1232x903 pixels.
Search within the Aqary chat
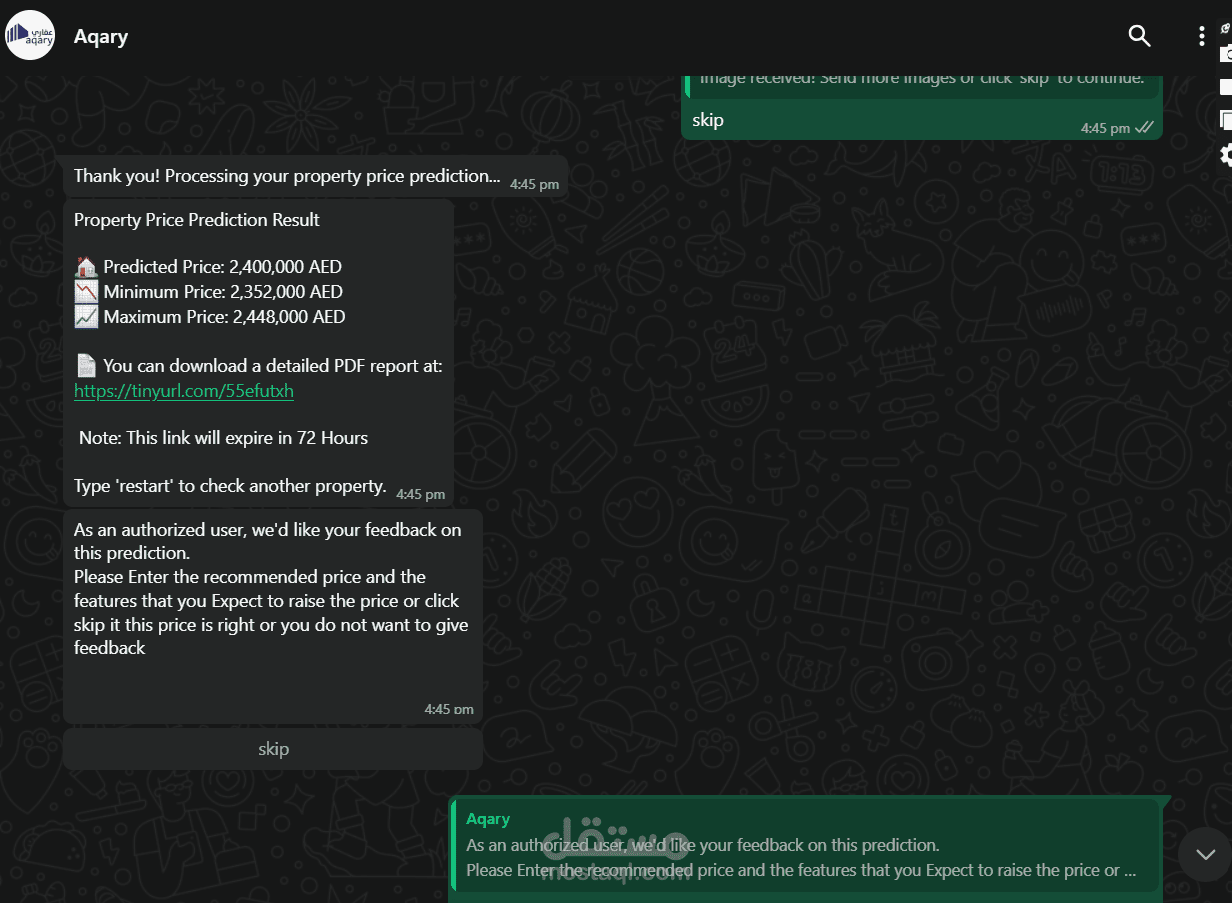[1139, 36]
